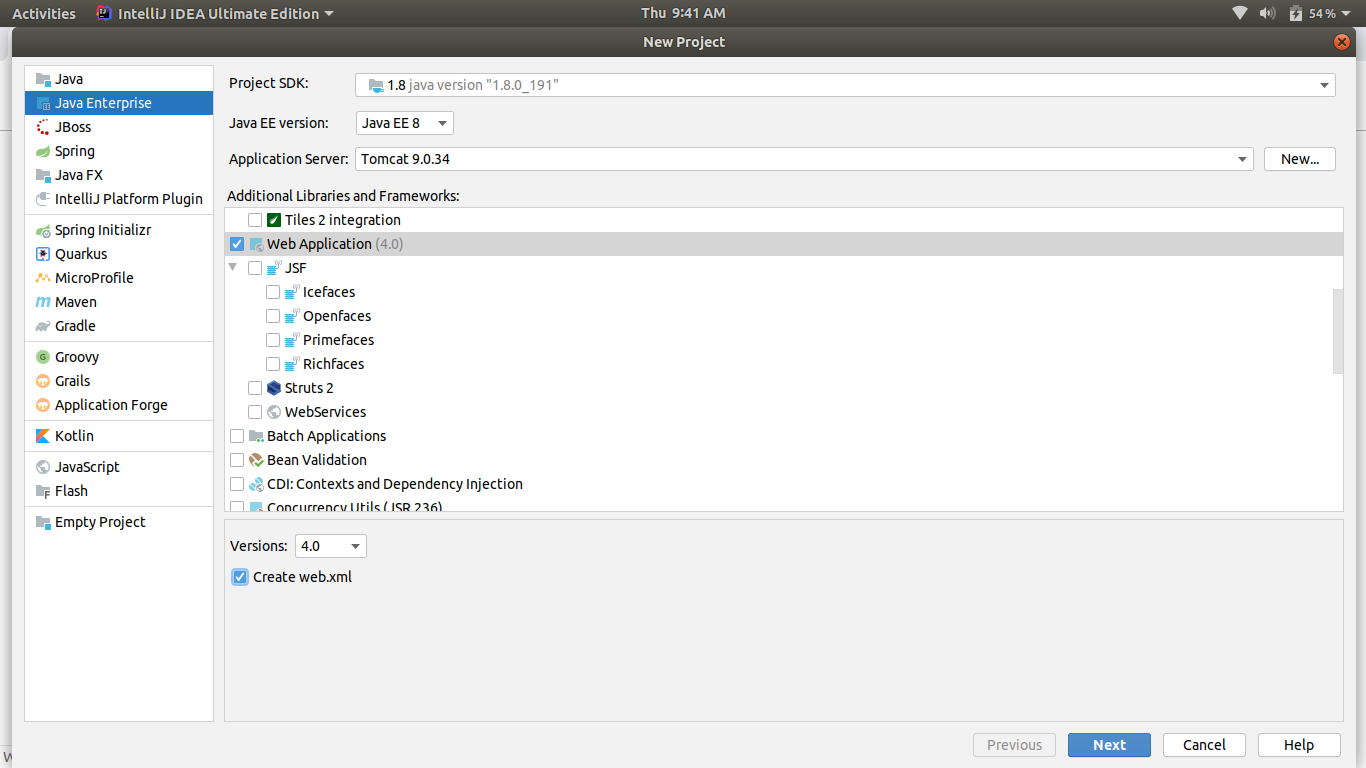Click the New... server button

[x=1300, y=159]
